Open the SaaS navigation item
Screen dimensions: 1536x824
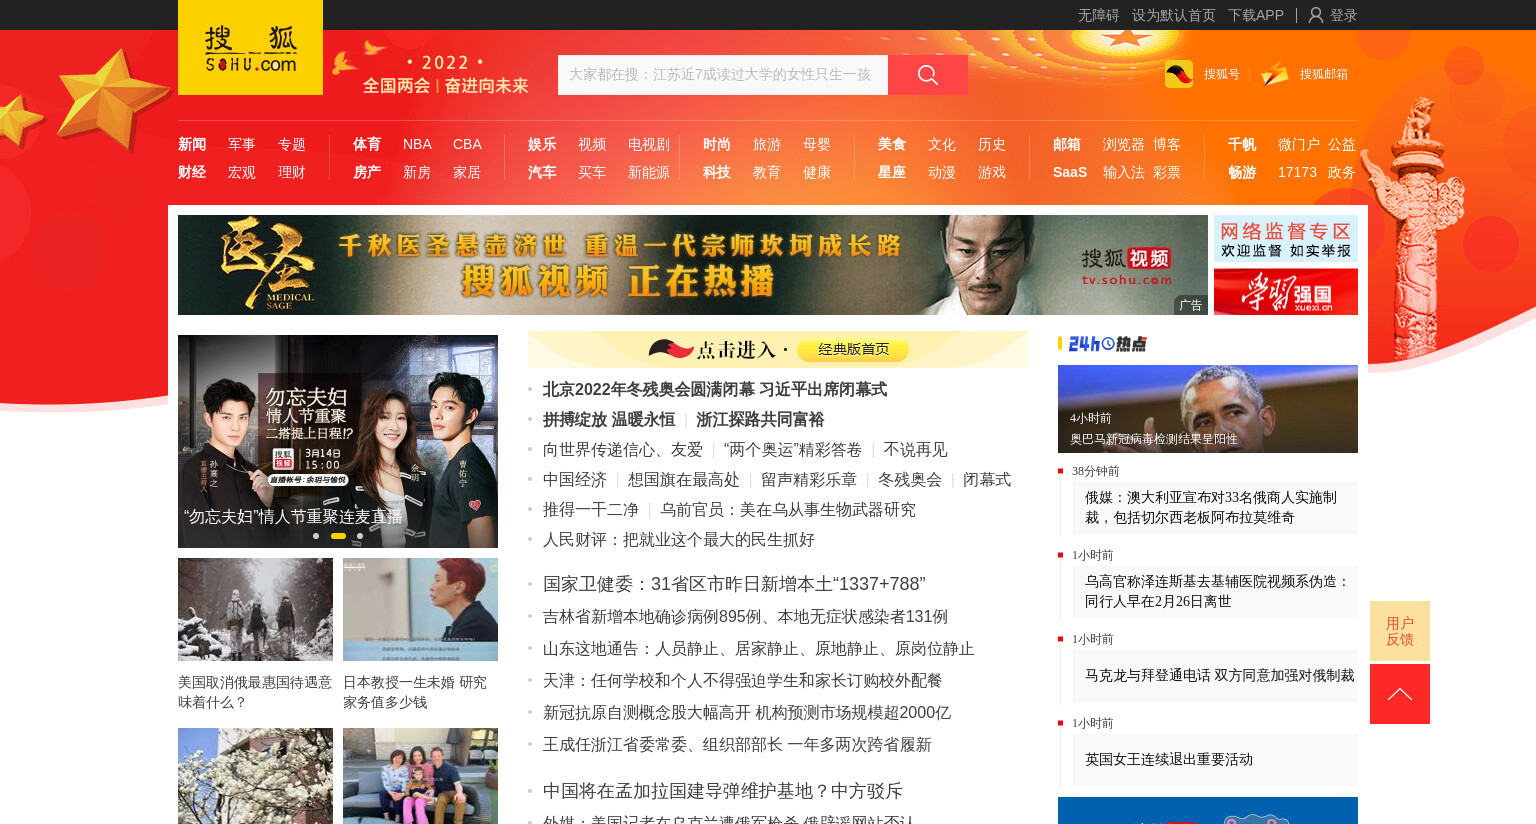[x=1070, y=172]
